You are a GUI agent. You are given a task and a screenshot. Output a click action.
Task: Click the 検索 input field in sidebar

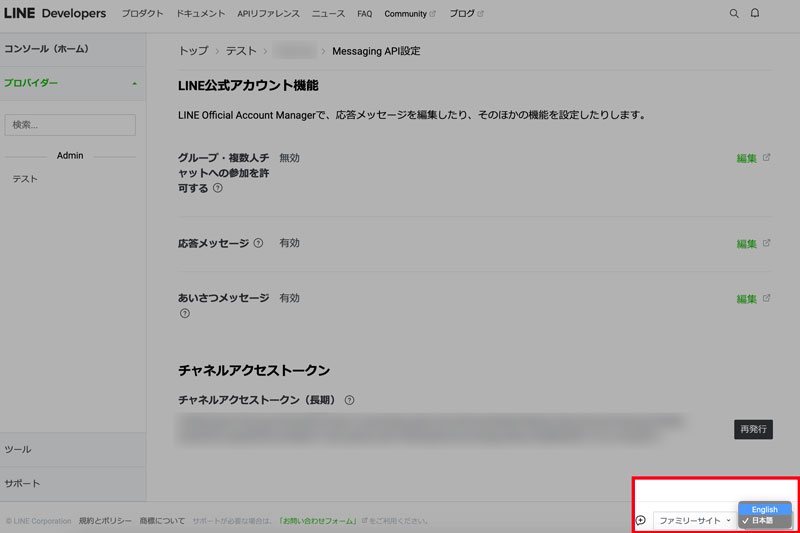tap(70, 125)
